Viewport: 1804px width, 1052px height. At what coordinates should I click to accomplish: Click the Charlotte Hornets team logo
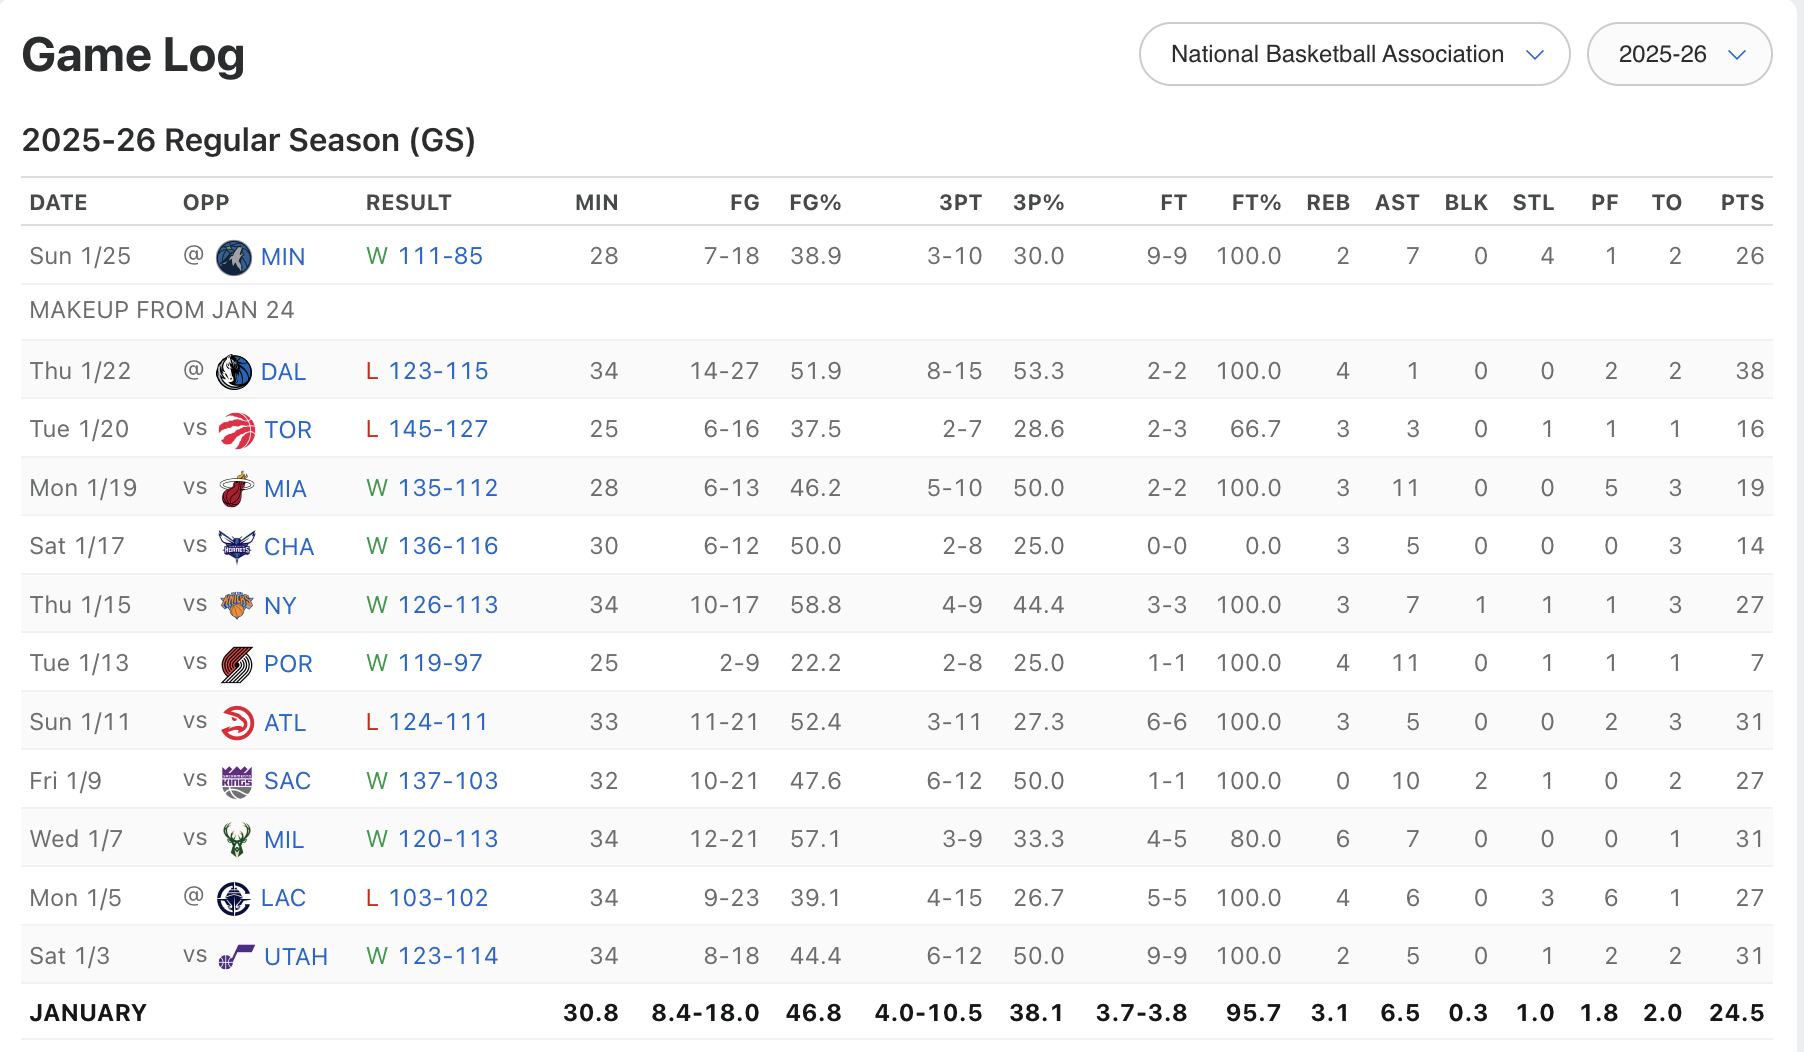237,547
